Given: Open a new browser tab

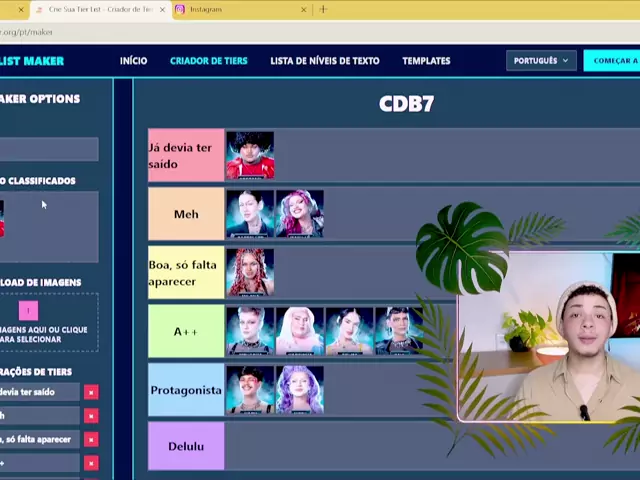Looking at the screenshot, I should click(323, 9).
